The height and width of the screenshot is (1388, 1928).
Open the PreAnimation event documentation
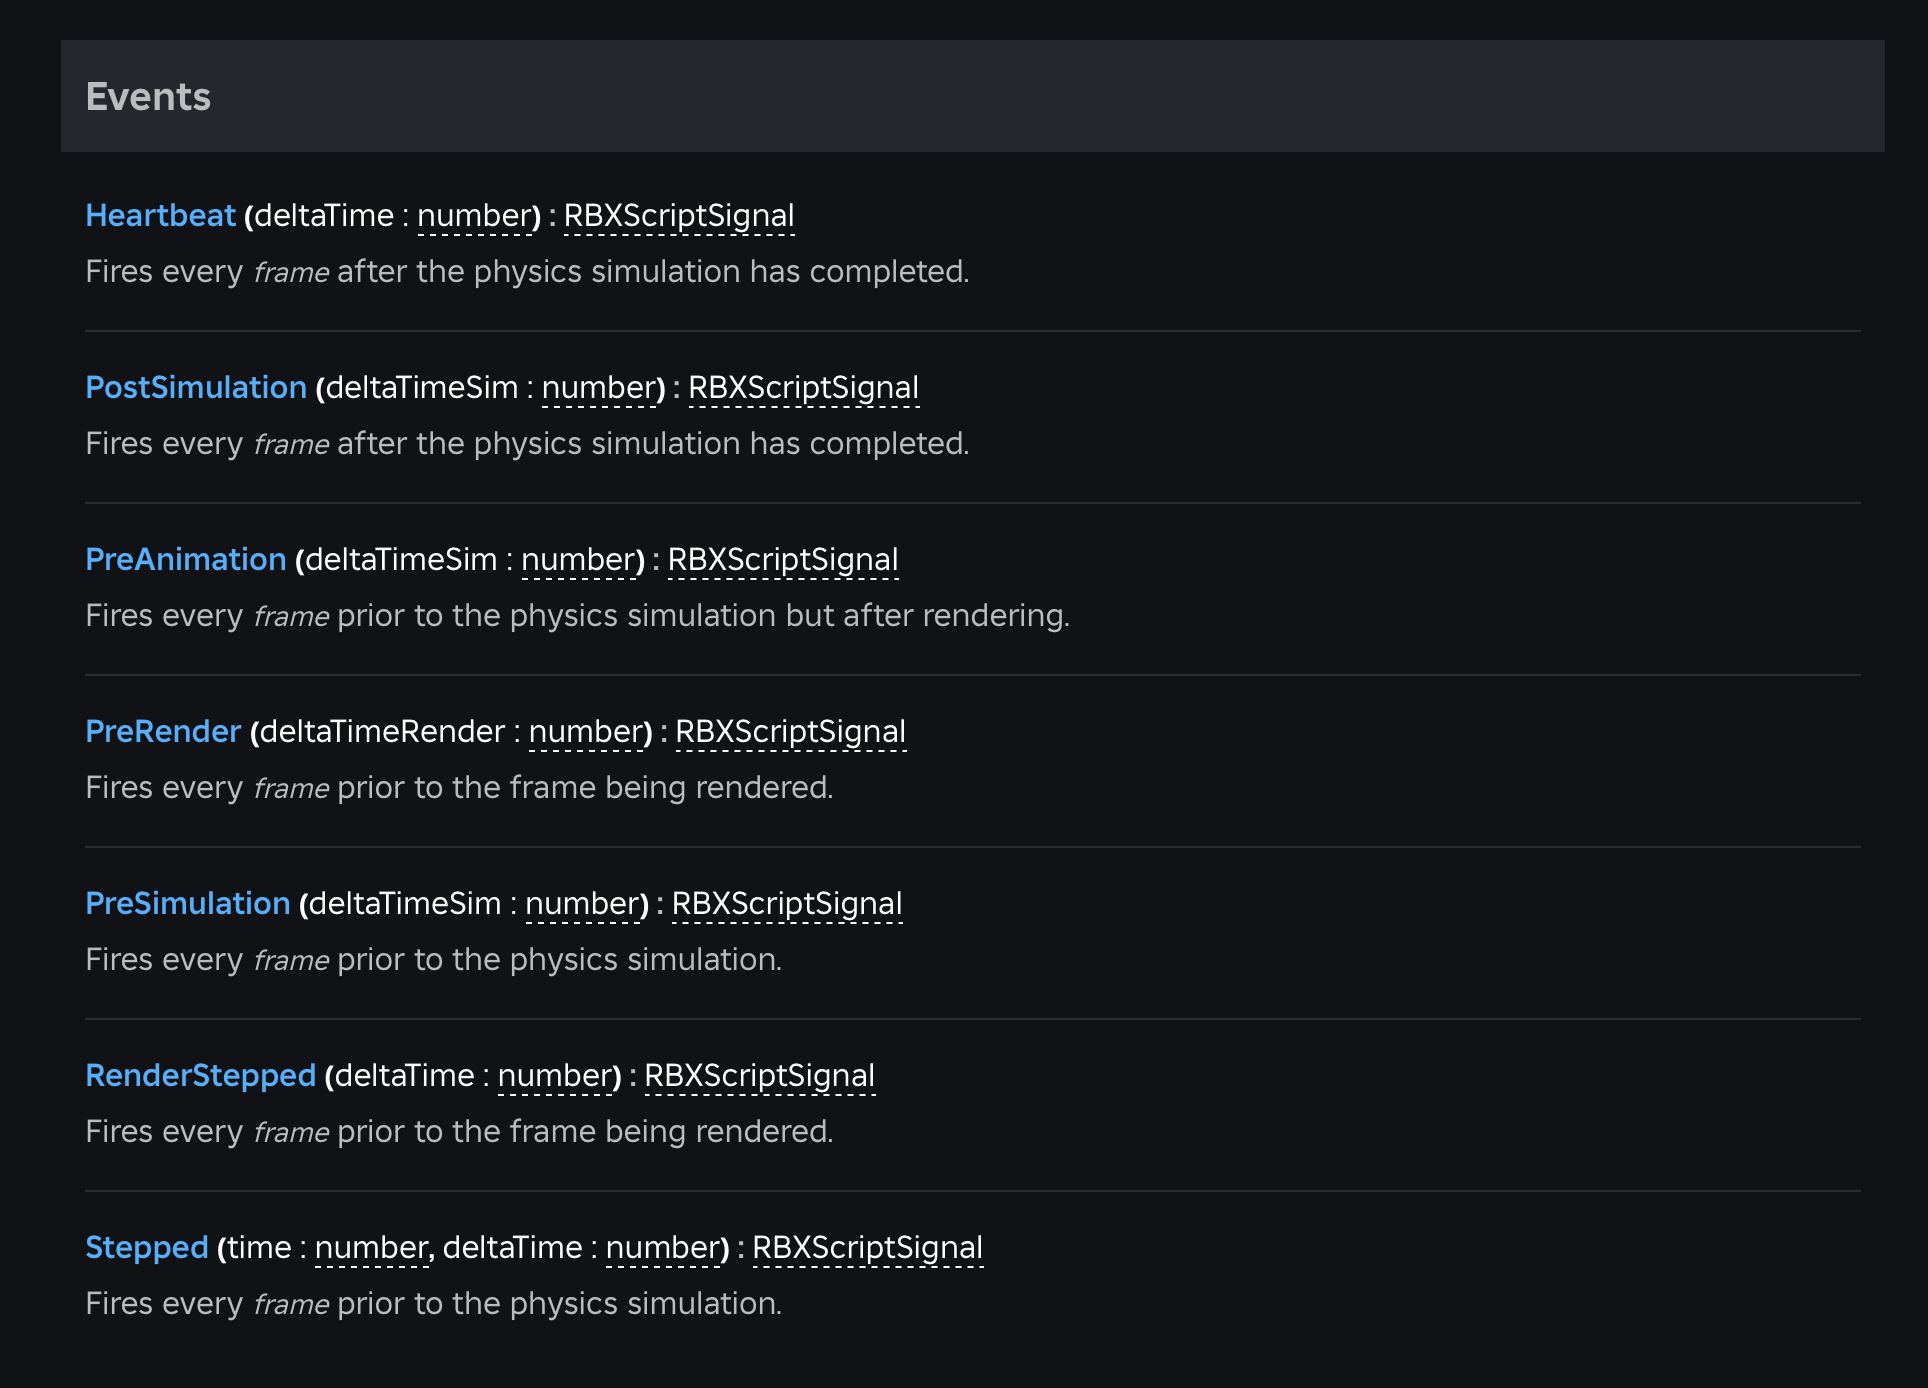click(x=185, y=560)
